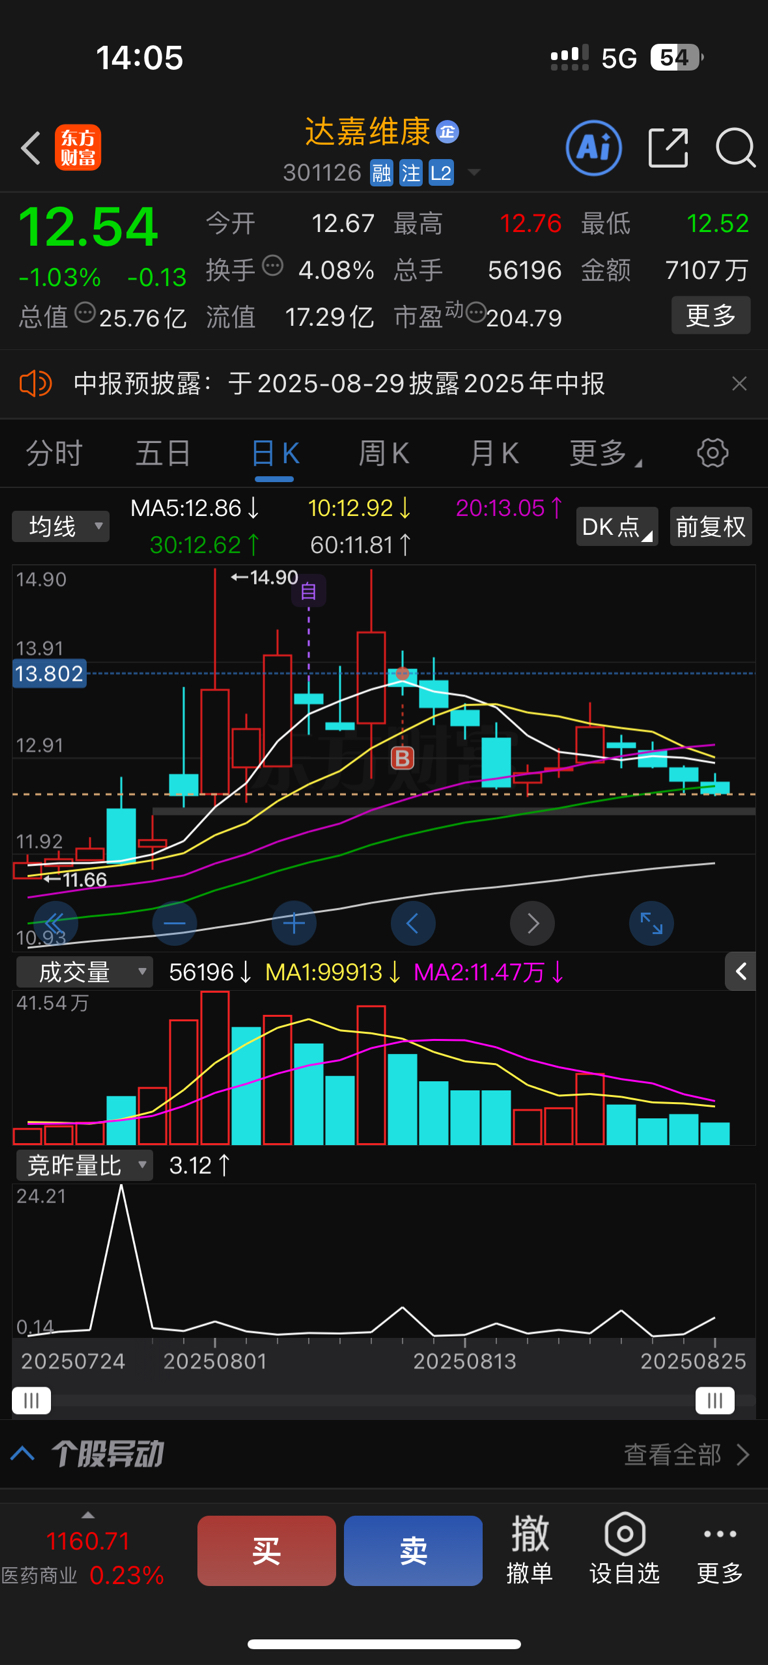Expand 医药商业 index panel arrow
Viewport: 769px width, 1665px height.
click(88, 1516)
